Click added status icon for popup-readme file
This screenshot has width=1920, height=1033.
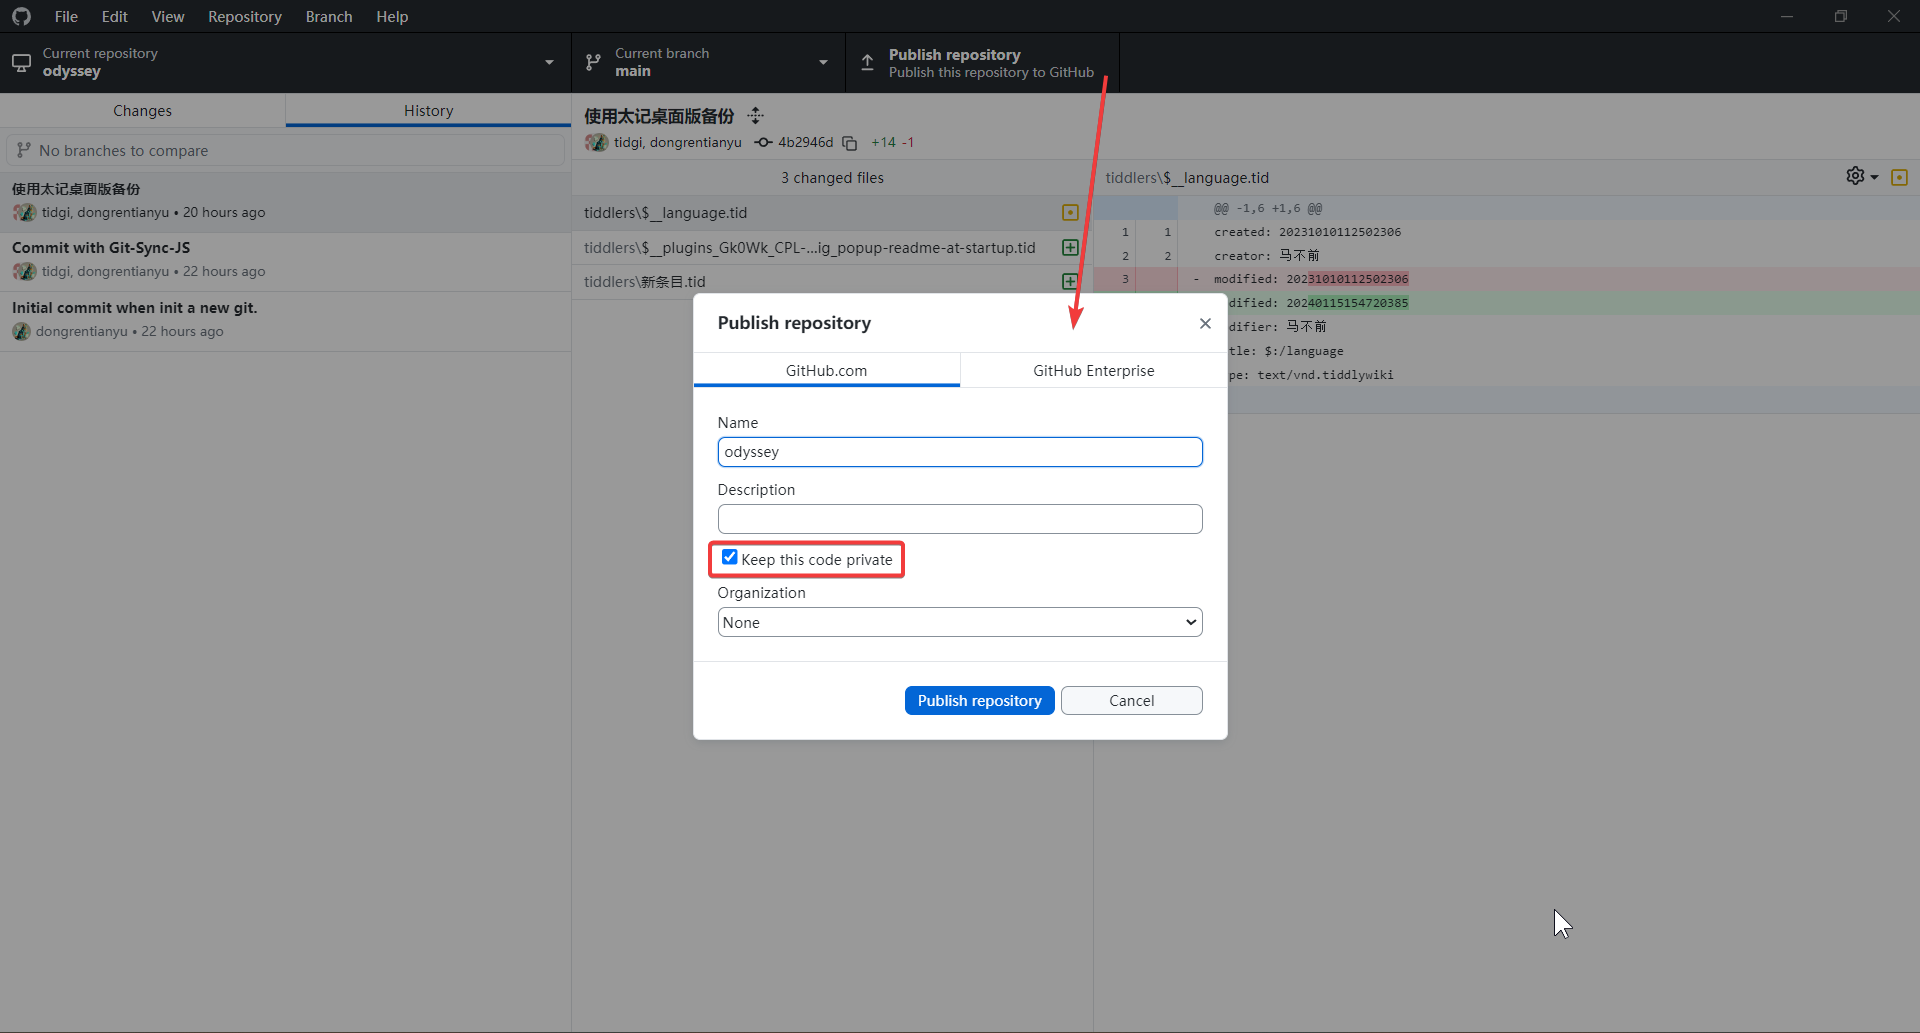pyautogui.click(x=1070, y=247)
